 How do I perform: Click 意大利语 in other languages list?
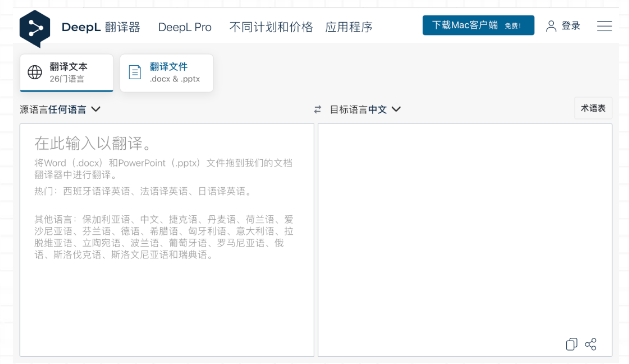point(256,231)
